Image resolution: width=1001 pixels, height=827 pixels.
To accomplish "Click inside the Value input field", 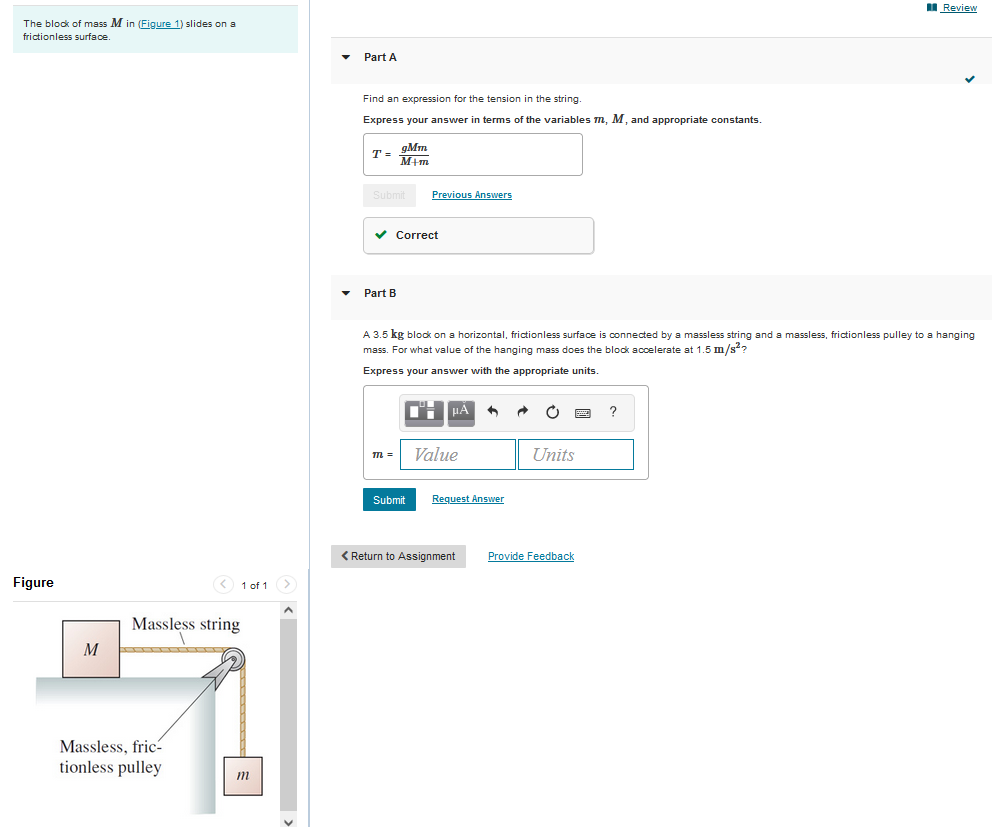I will (457, 454).
